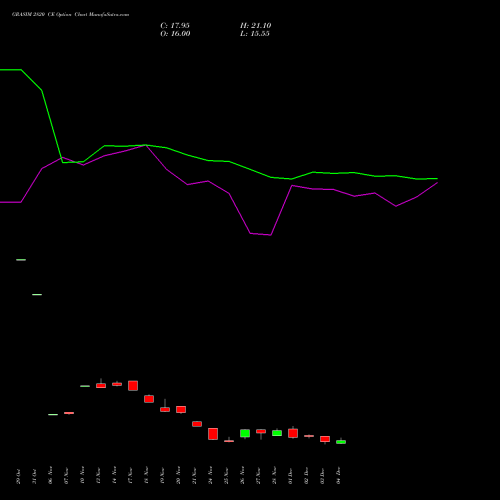Select the open value O: 16.00
Screen dimensions: 500x500
[175, 34]
